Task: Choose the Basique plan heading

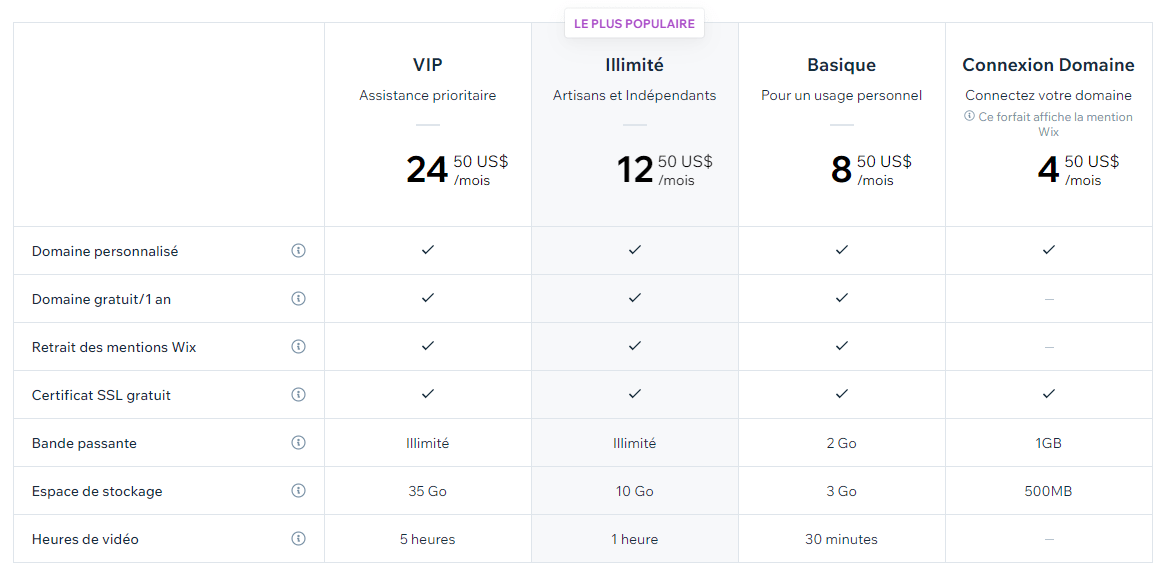Action: 841,66
